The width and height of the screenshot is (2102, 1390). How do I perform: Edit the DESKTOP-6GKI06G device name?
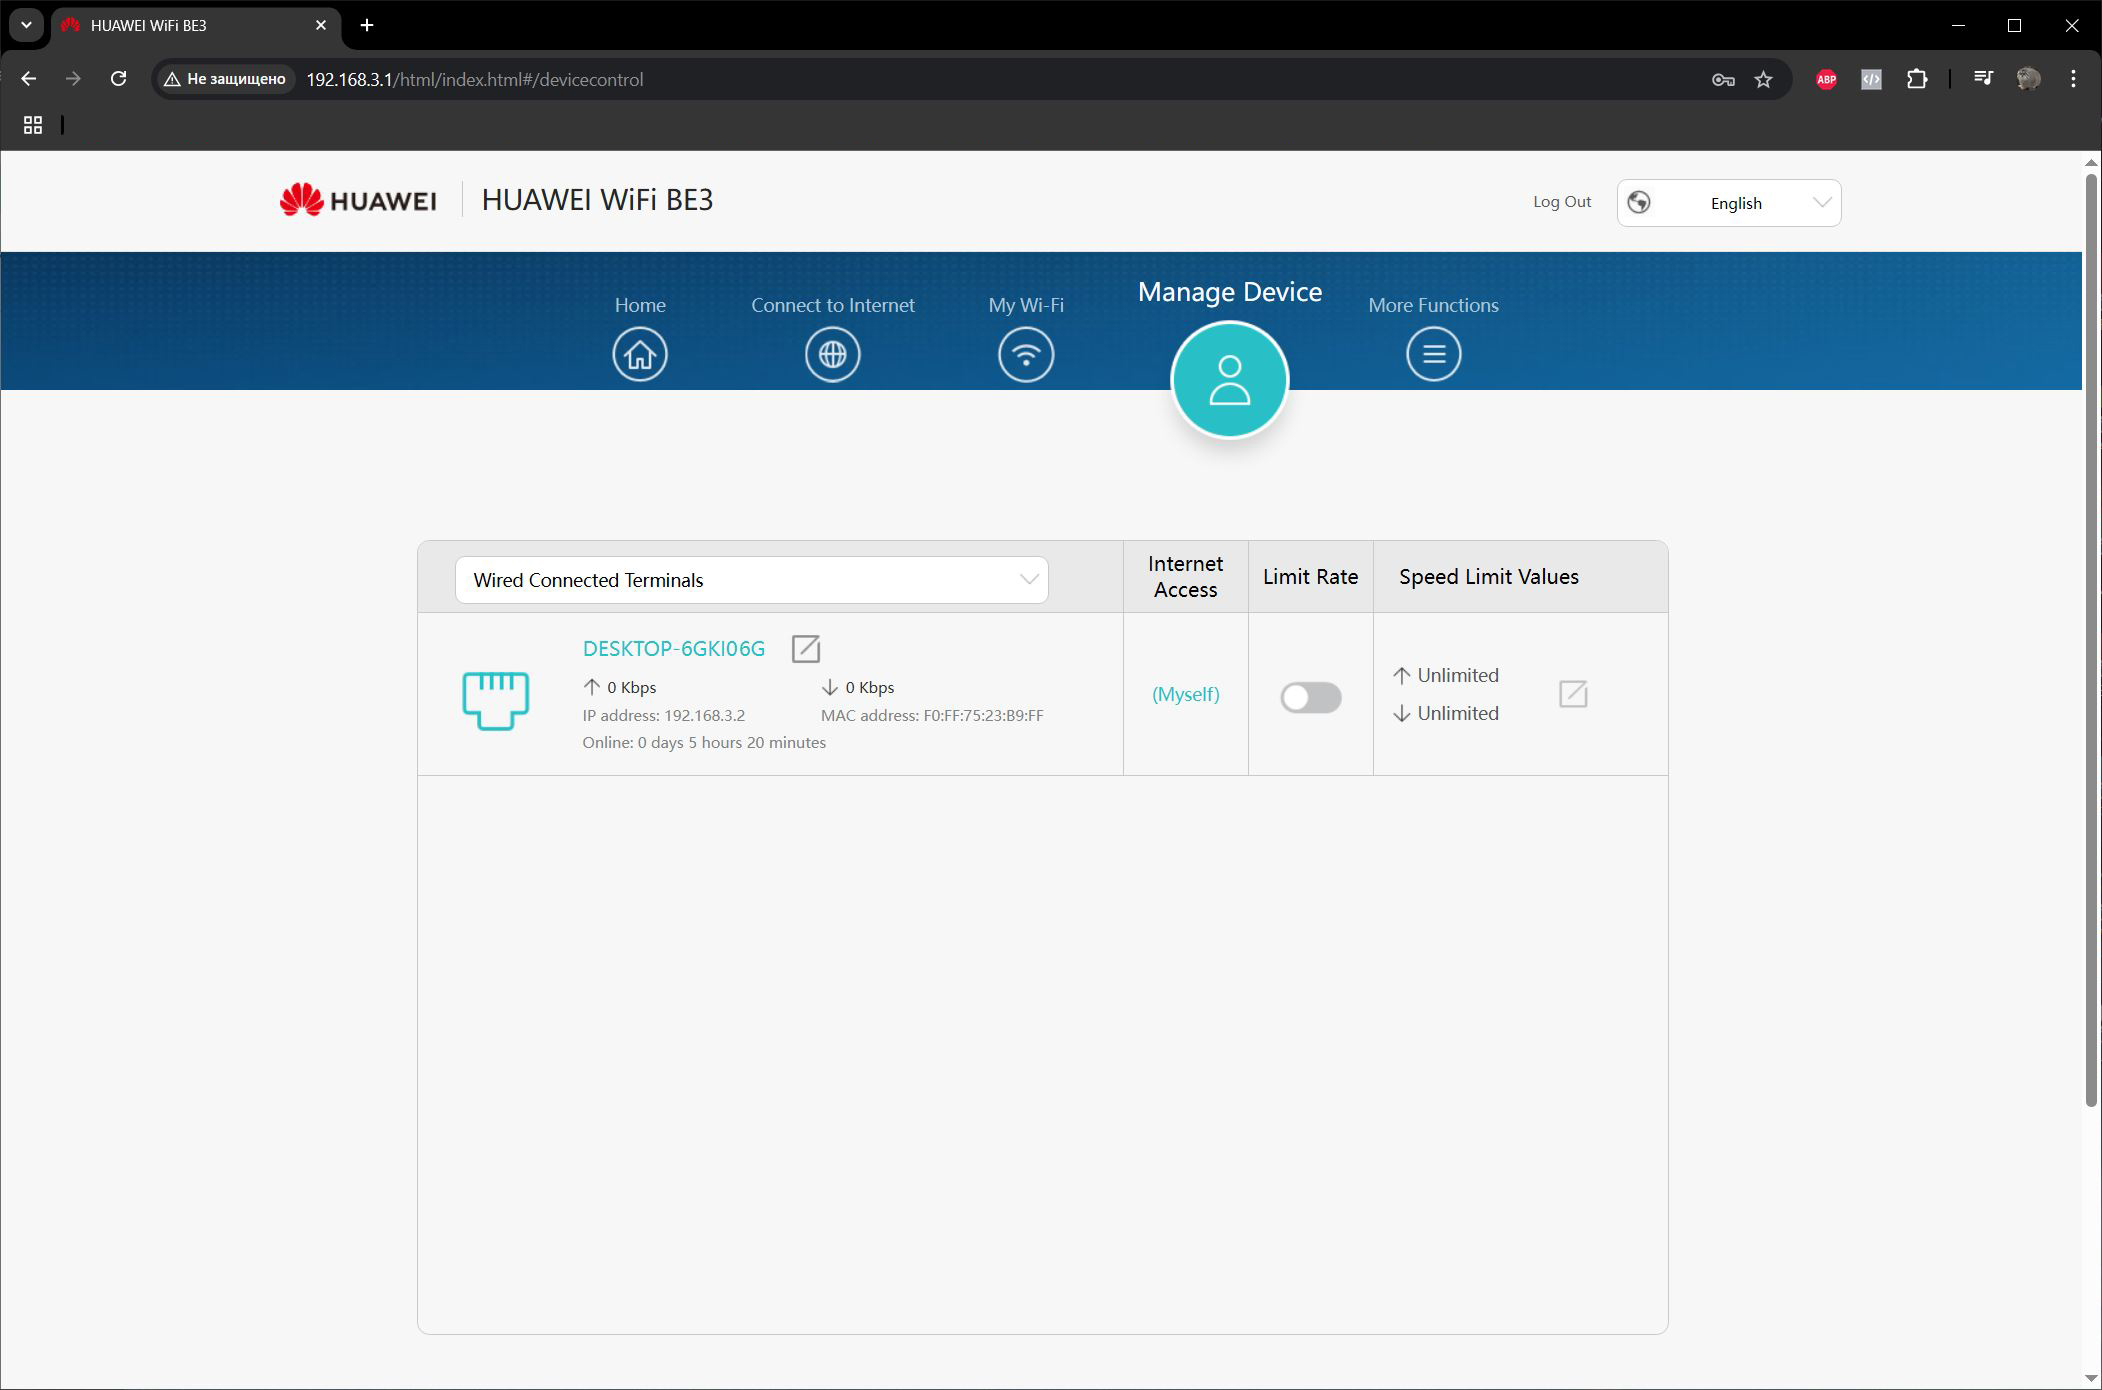[x=805, y=649]
